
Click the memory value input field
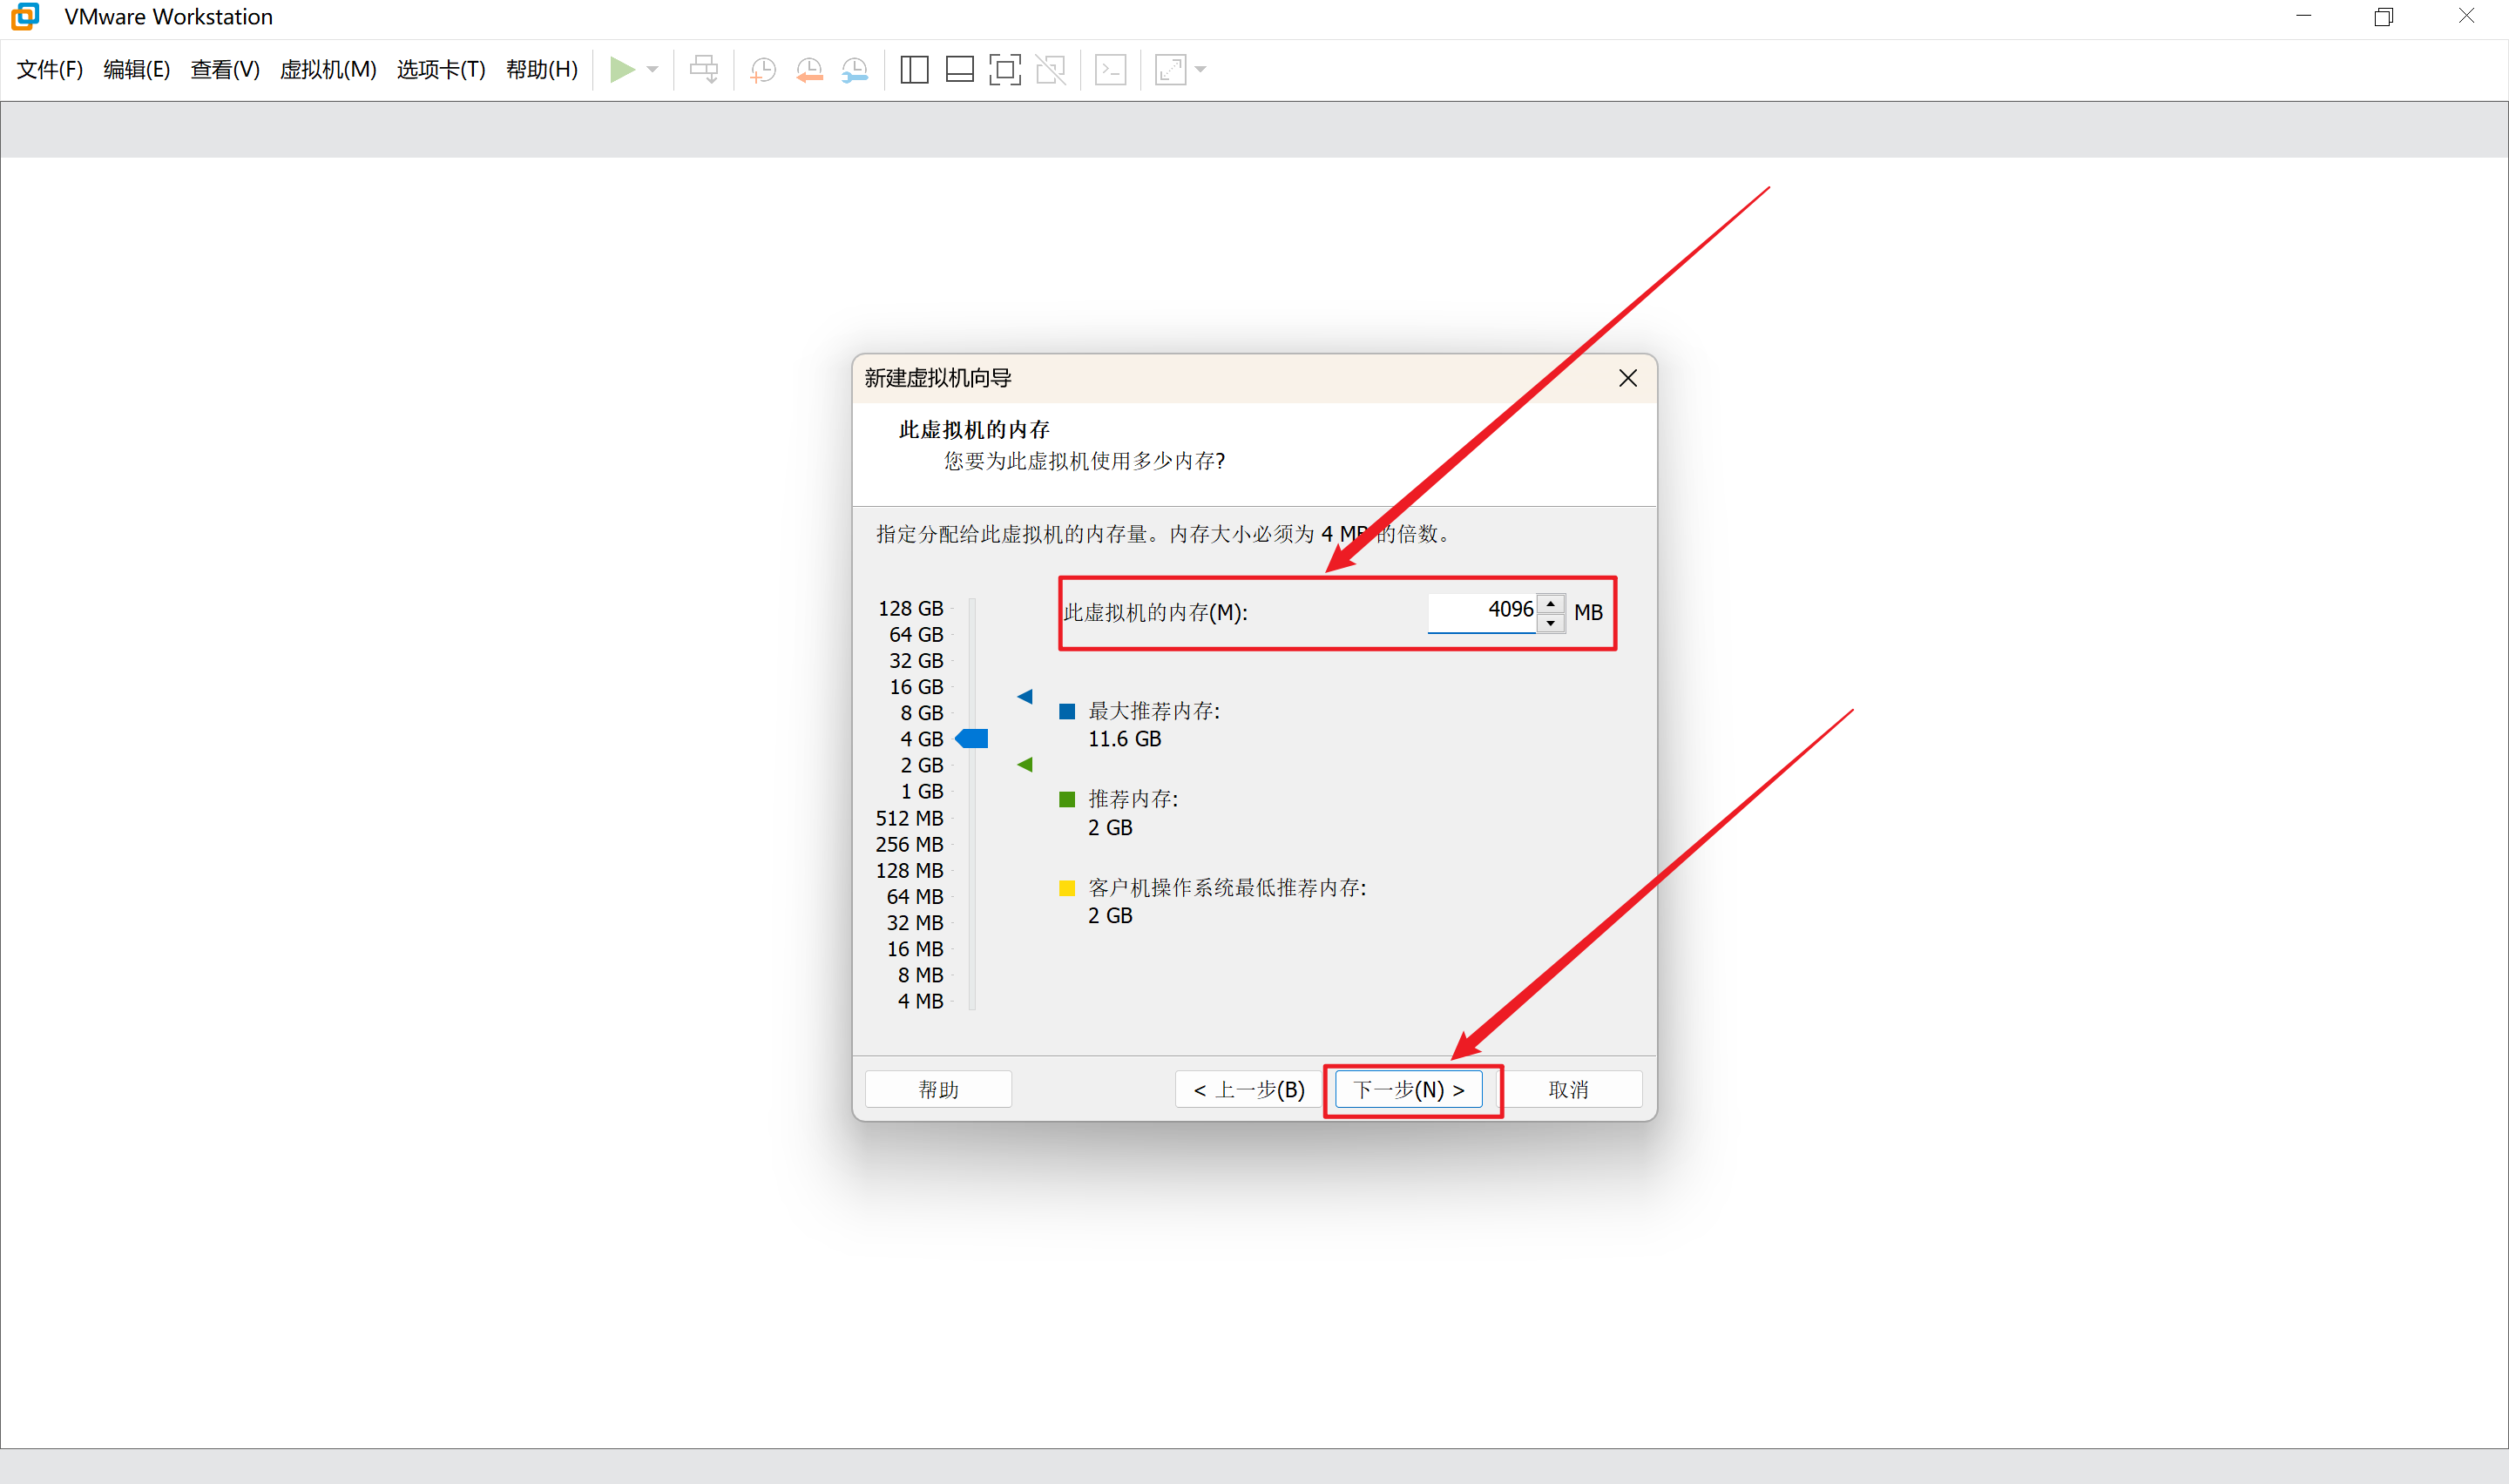(x=1481, y=610)
